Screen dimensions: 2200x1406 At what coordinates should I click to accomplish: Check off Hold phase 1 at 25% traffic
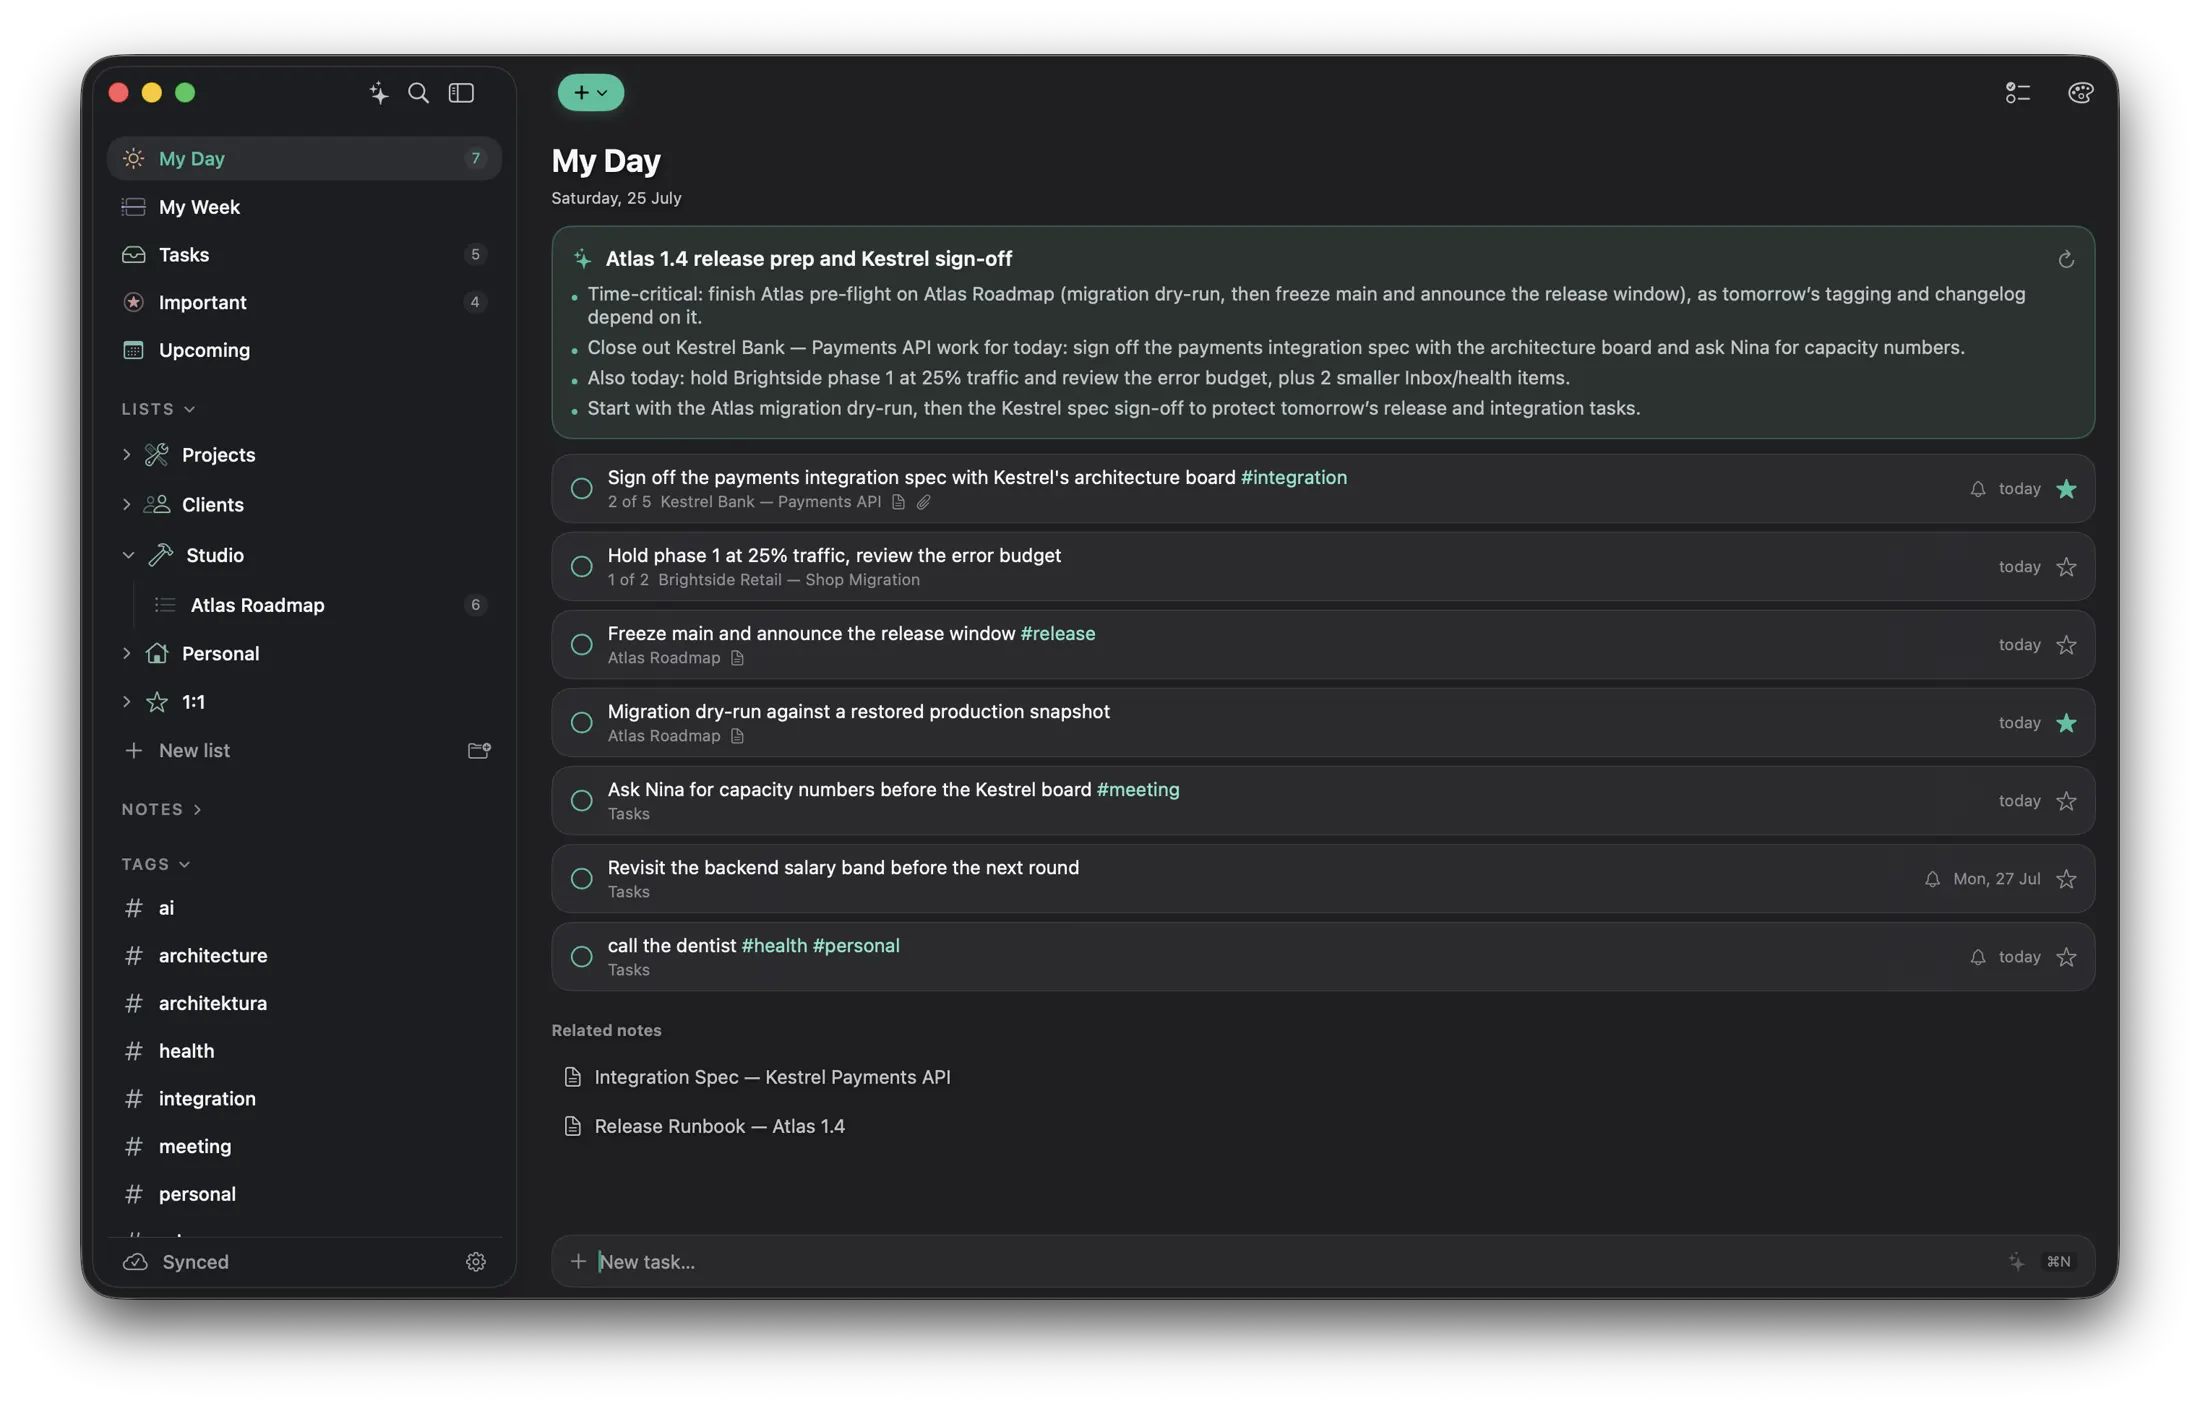pos(581,567)
